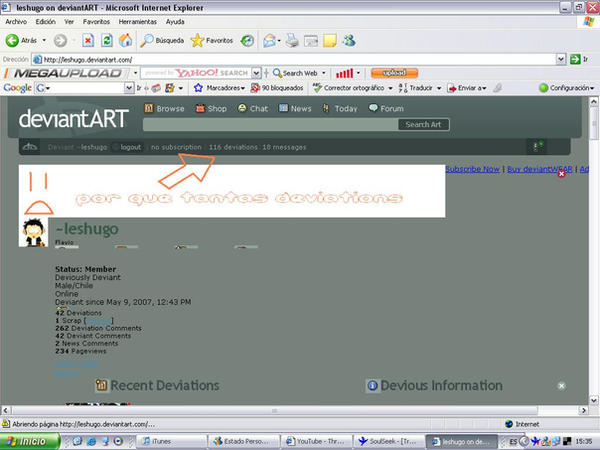The width and height of the screenshot is (600, 450).
Task: Click the leshugo avatar image
Action: coord(33,232)
